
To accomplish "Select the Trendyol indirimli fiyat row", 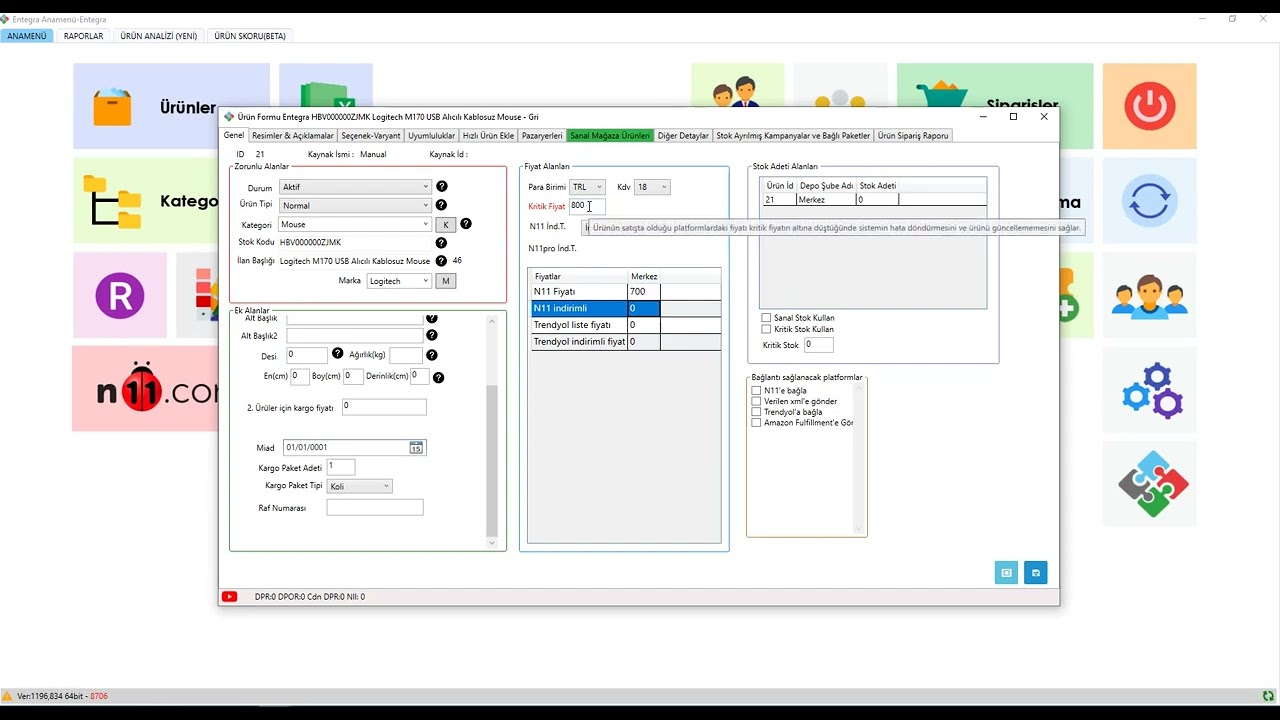I will (x=626, y=342).
